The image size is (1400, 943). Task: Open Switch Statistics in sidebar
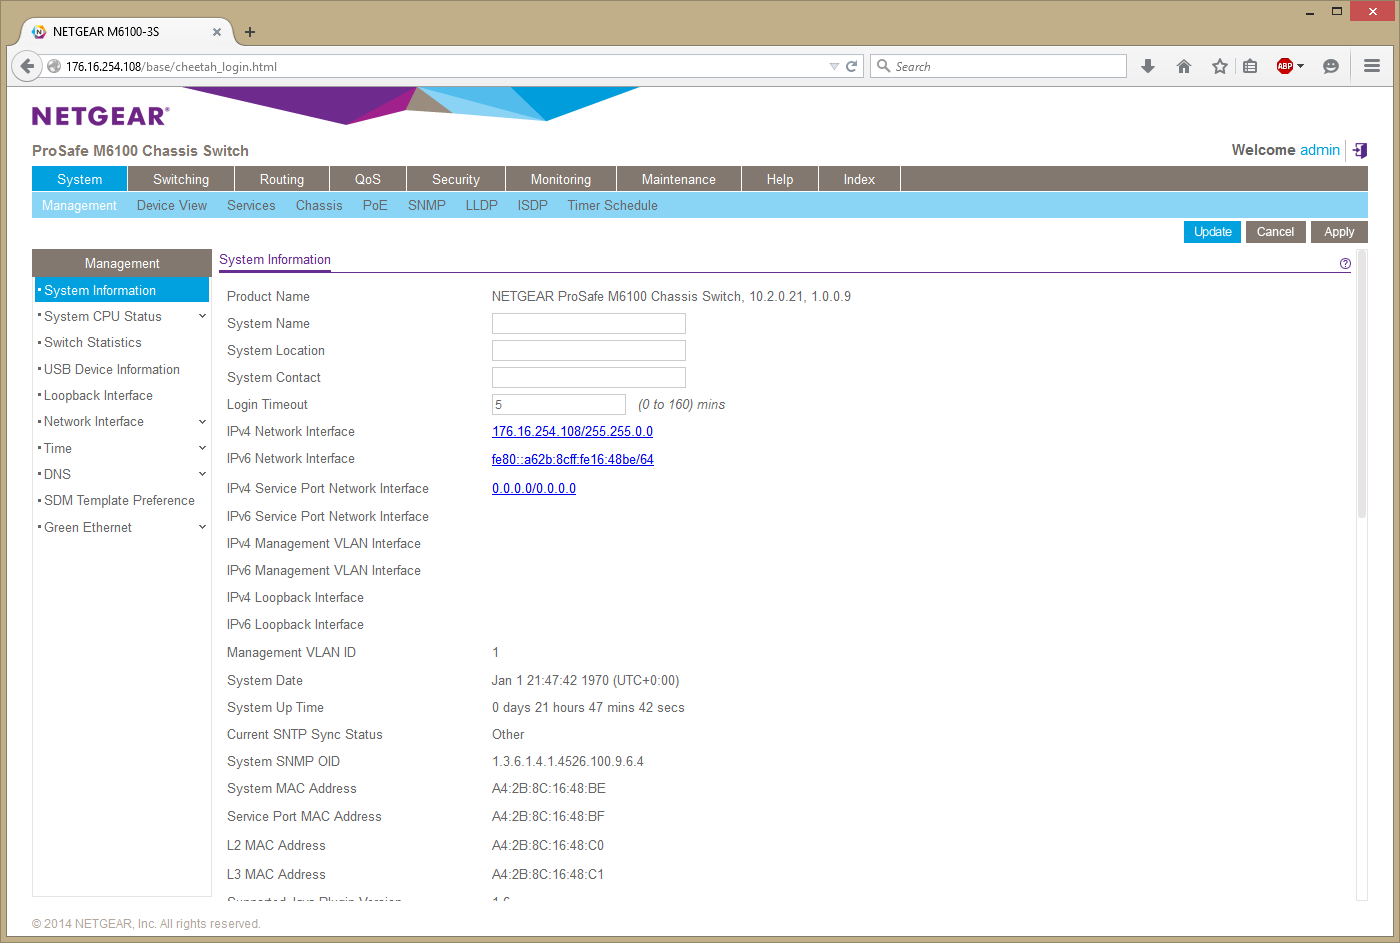tap(93, 342)
